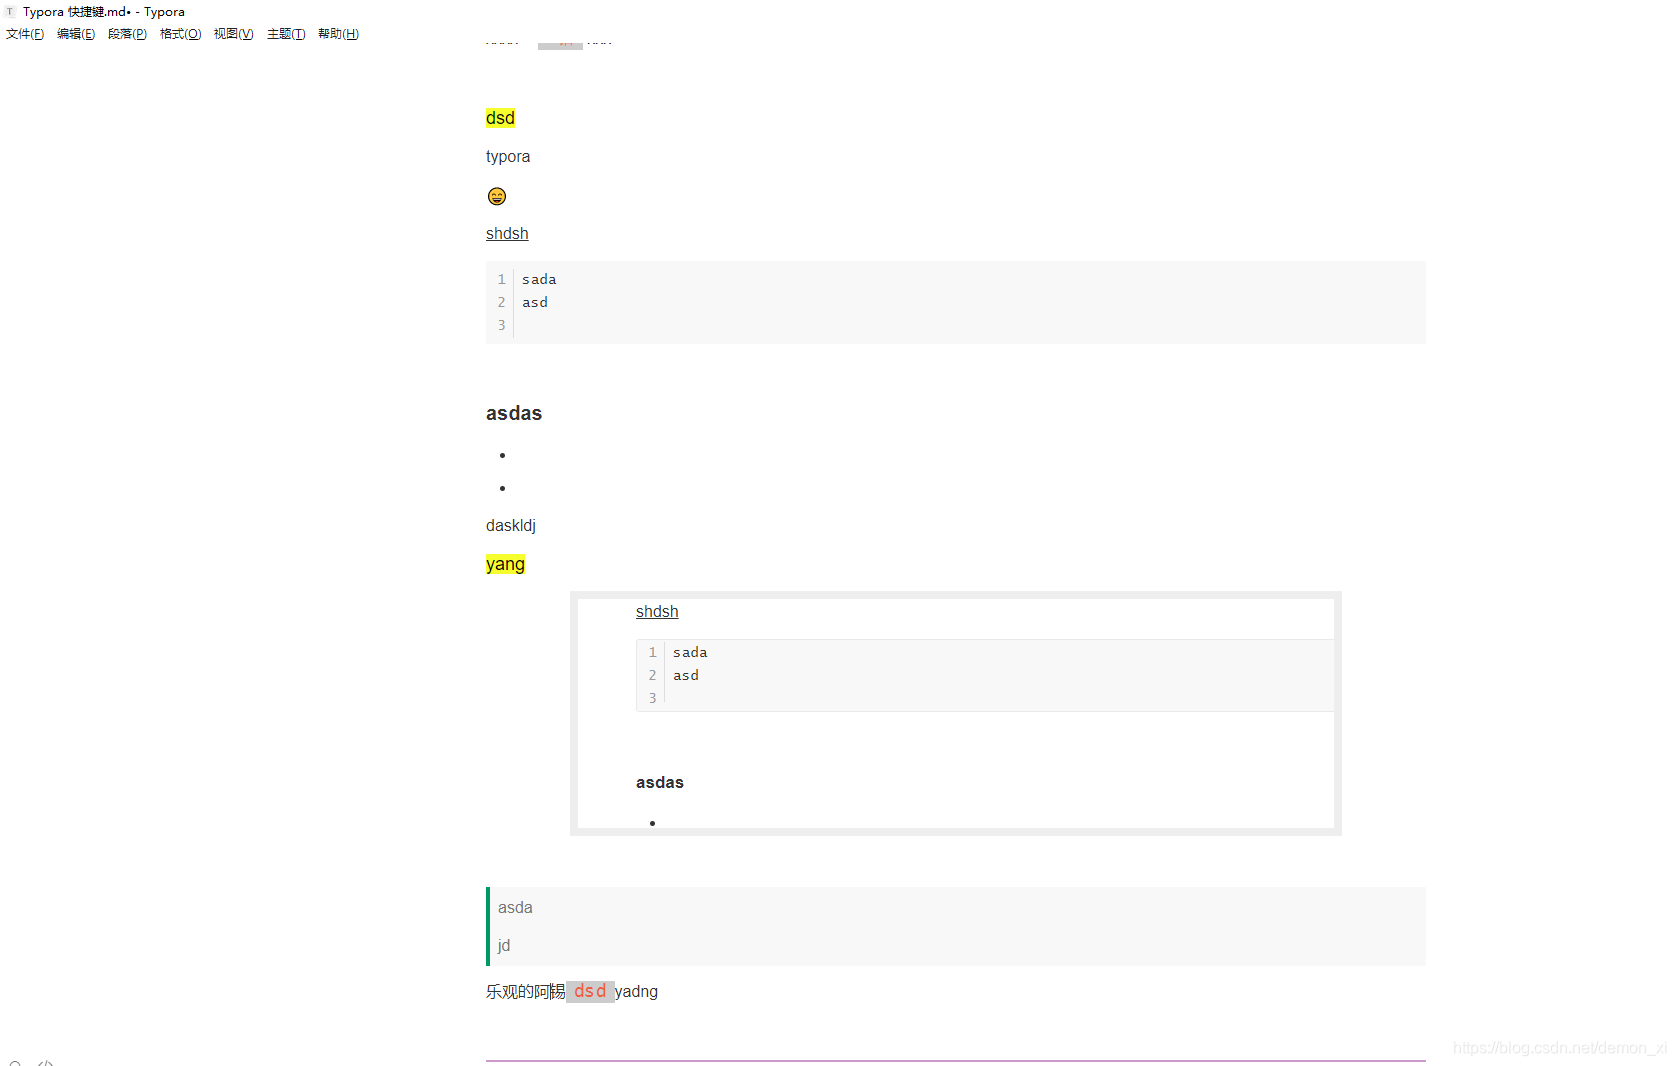Click the asd line in the editor code block
1676x1066 pixels.
pyautogui.click(x=535, y=302)
